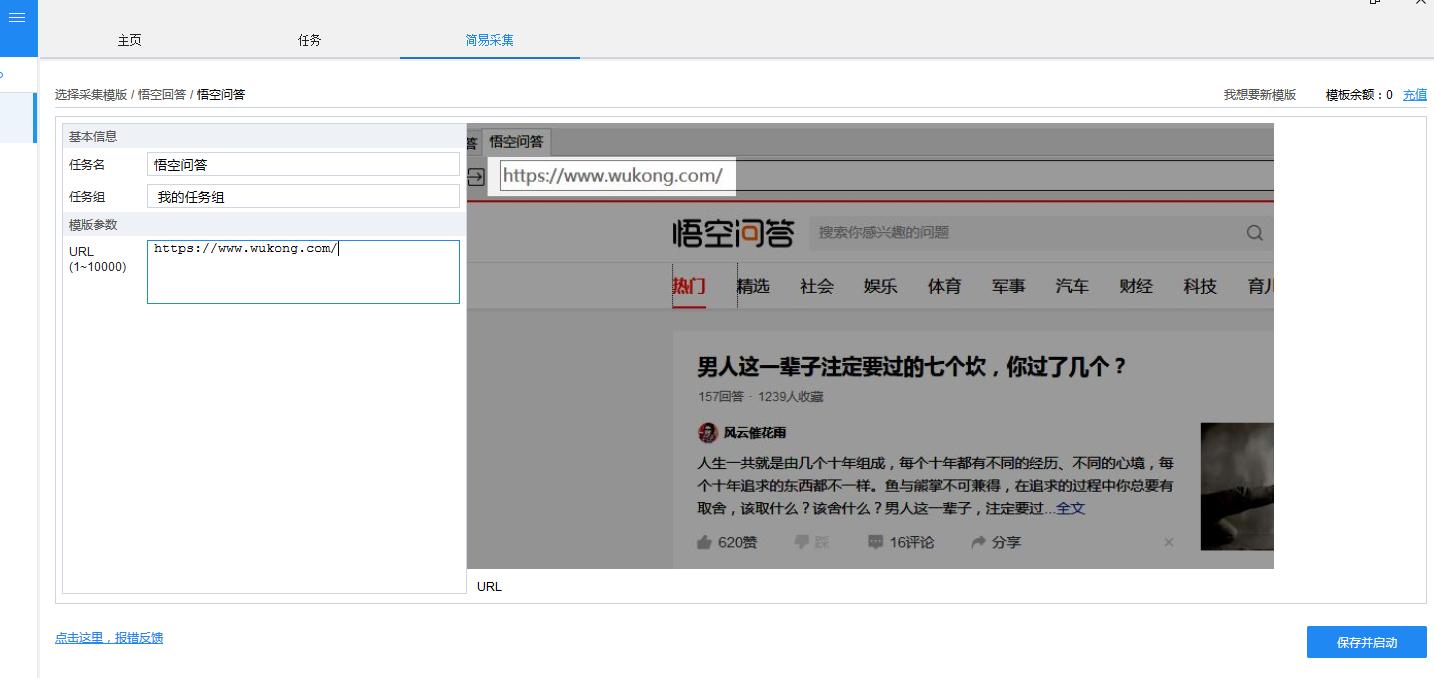Click the 点击这里，报错反馈 feedback link
This screenshot has height=678, width=1434.
point(110,637)
